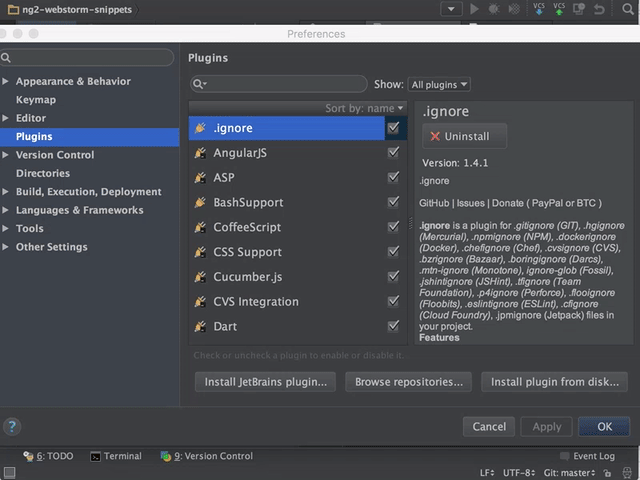The image size is (640, 480).
Task: Click the .ignore plugin icon
Action: pos(200,128)
